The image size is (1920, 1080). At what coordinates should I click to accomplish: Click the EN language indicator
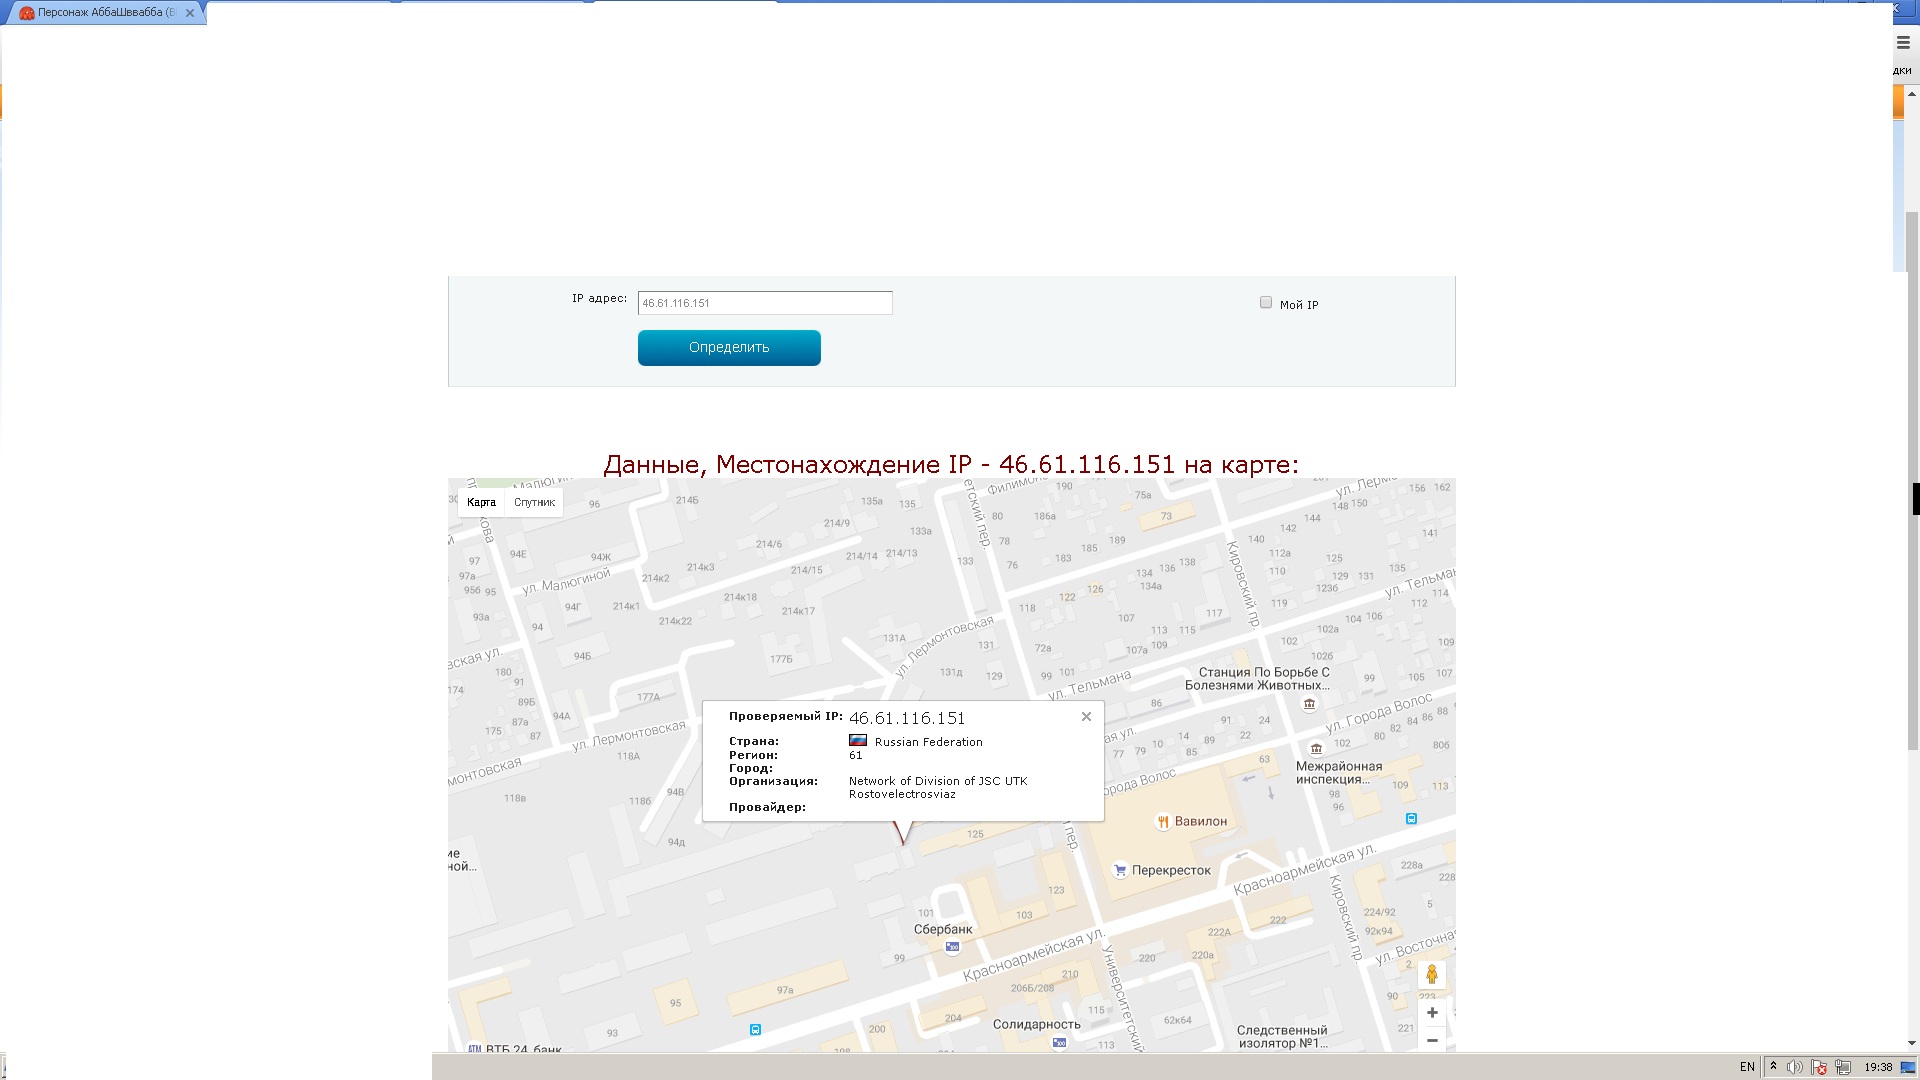coord(1747,1067)
